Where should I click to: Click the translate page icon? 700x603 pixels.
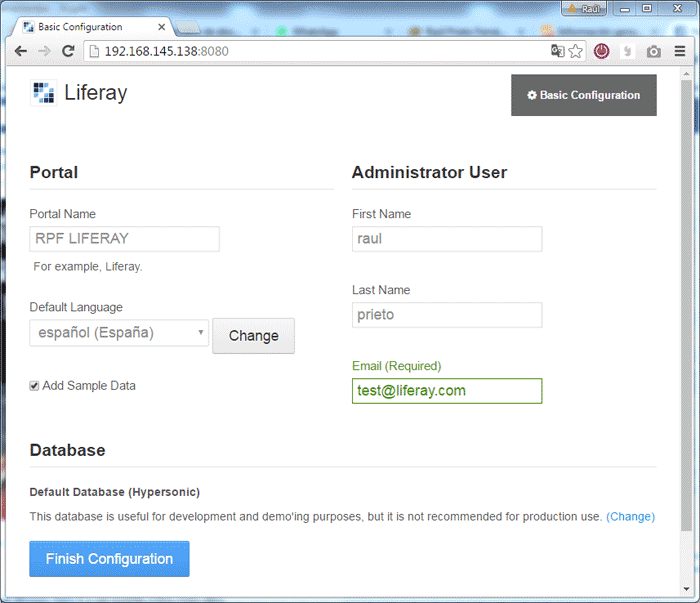pos(558,51)
